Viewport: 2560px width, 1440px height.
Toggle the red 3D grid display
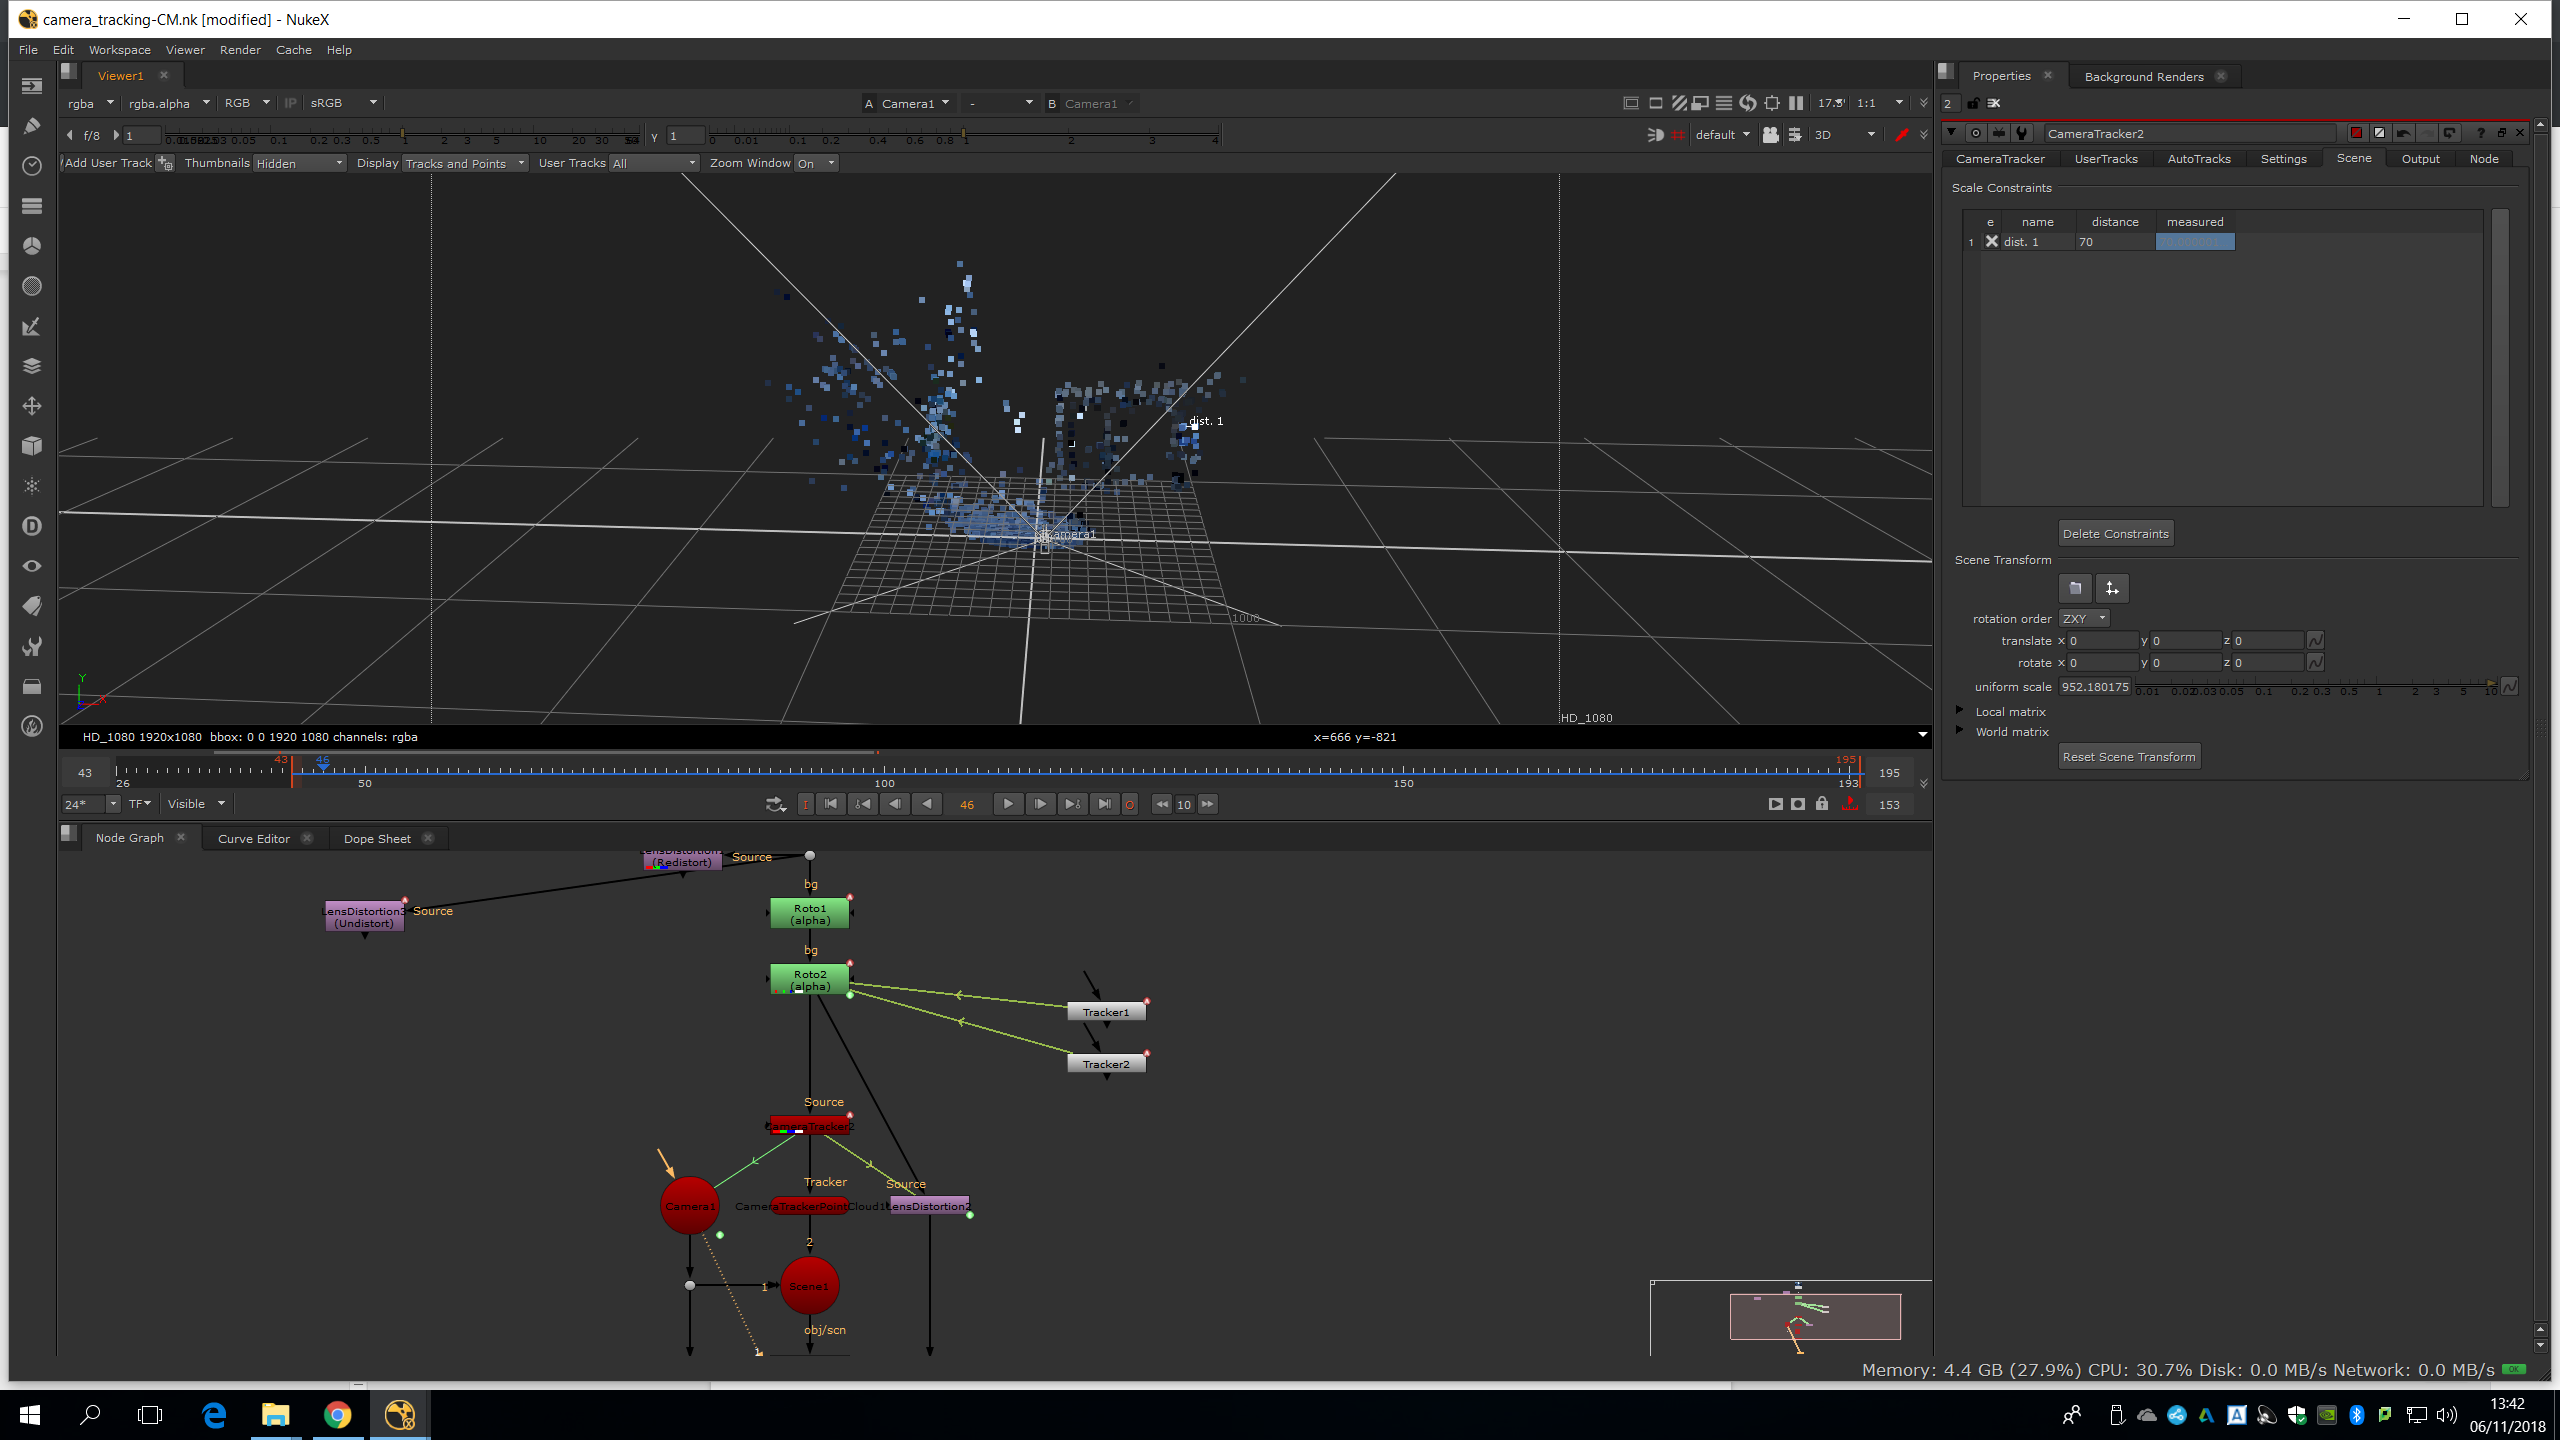click(1678, 135)
